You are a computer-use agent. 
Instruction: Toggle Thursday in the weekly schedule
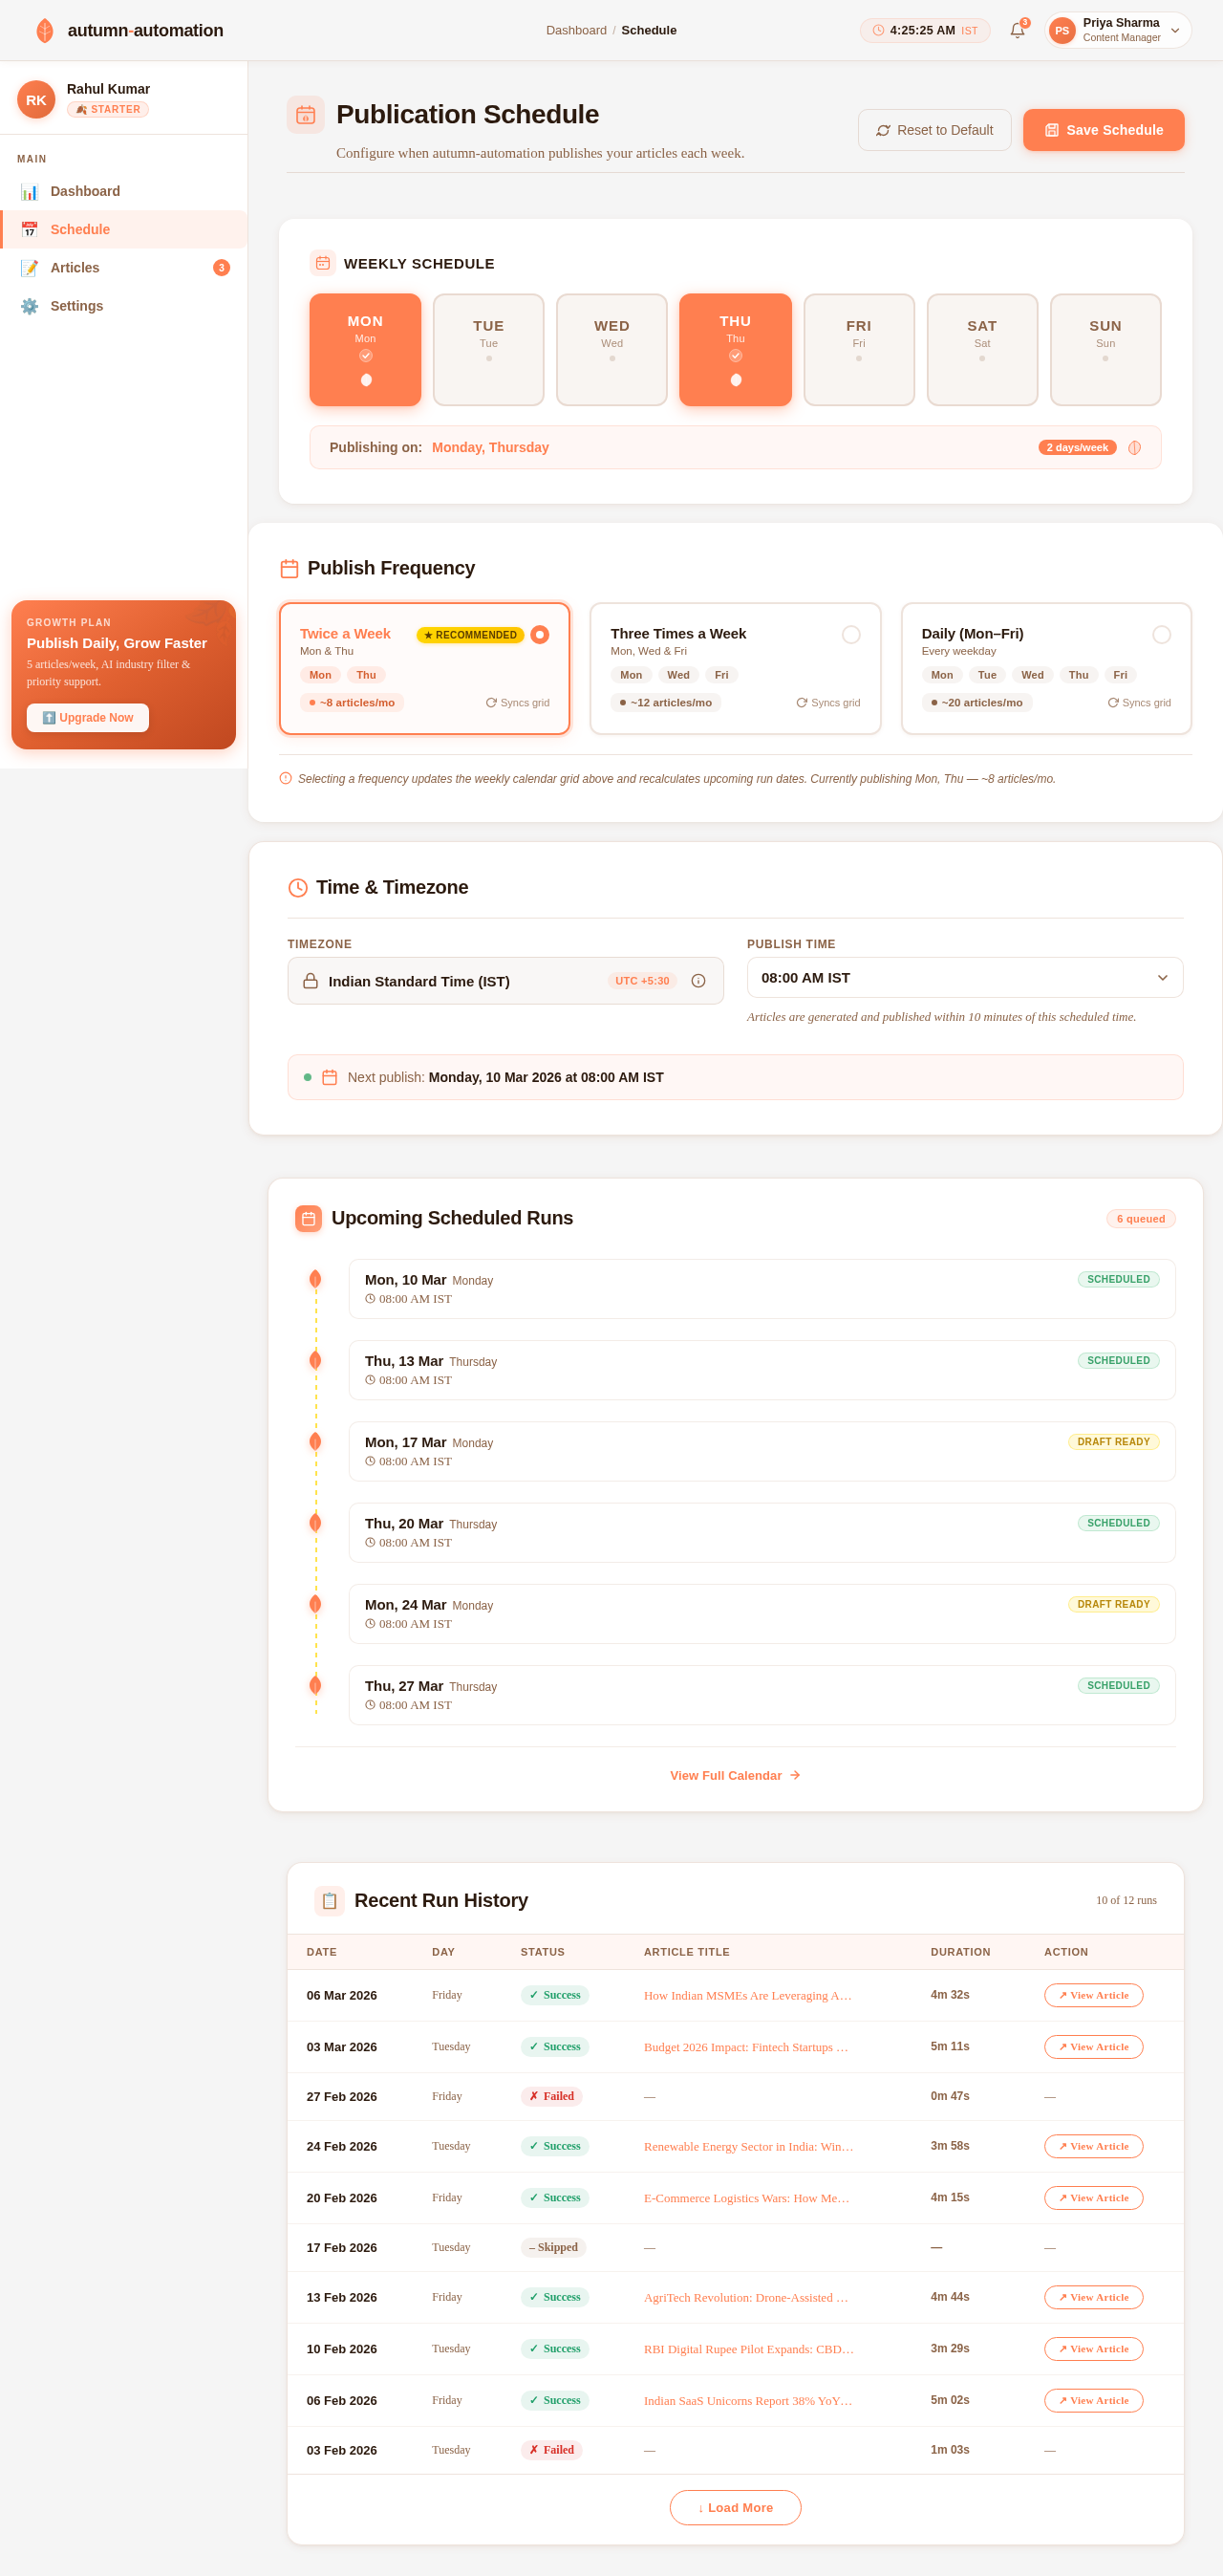click(x=735, y=350)
